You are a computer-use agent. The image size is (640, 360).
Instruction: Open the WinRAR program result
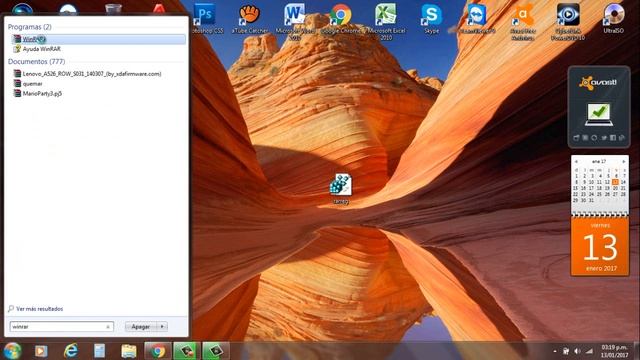pyautogui.click(x=98, y=39)
